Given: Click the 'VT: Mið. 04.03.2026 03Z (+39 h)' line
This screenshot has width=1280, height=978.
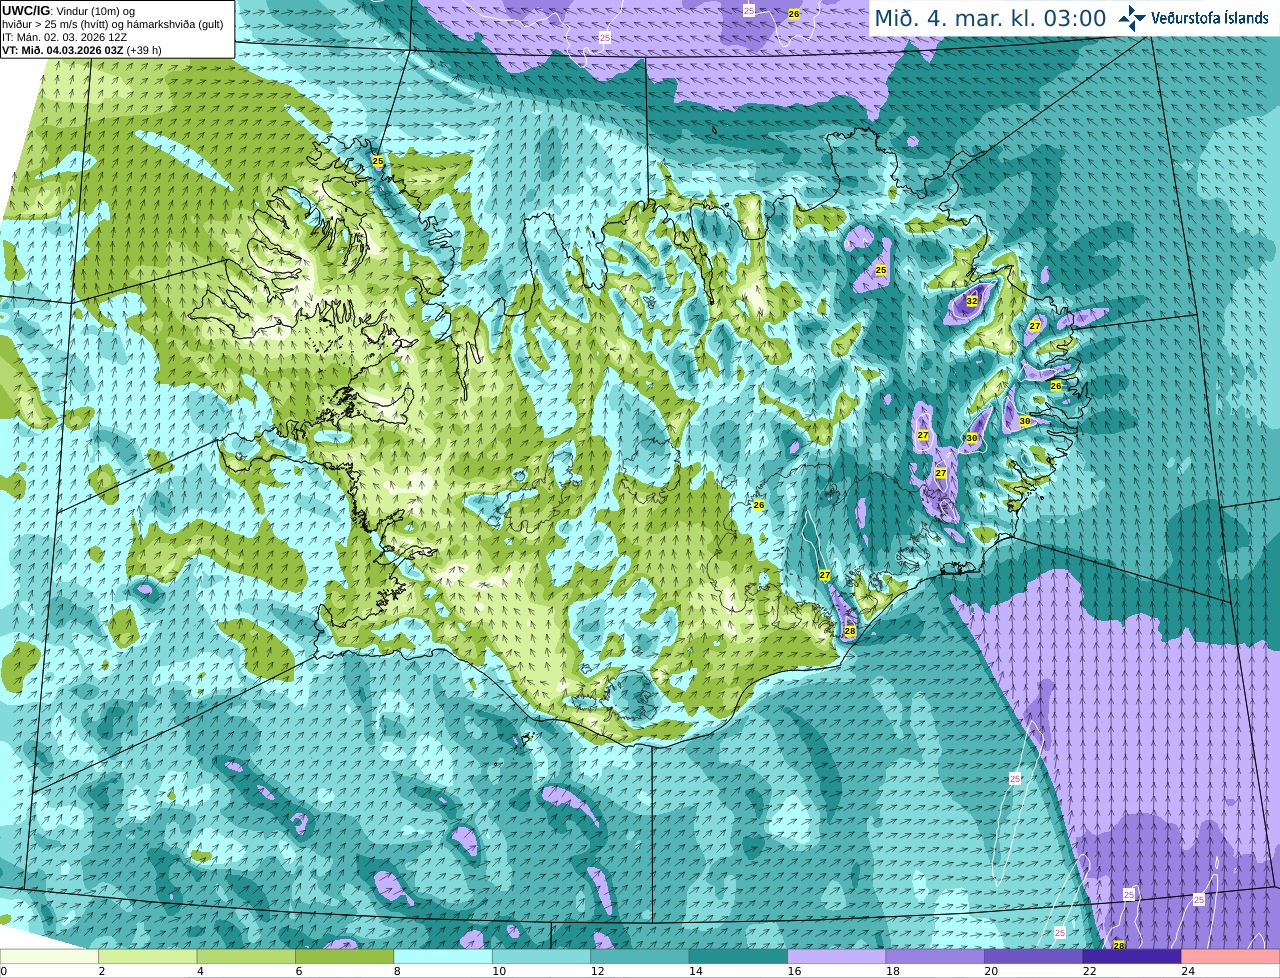Looking at the screenshot, I should coord(82,49).
